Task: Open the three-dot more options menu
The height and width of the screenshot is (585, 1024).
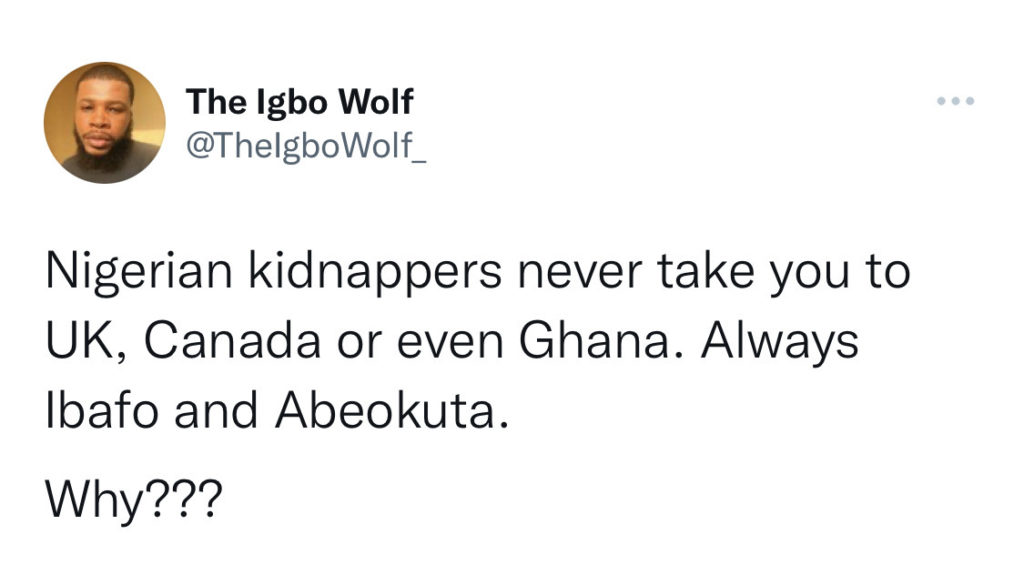Action: (x=954, y=102)
